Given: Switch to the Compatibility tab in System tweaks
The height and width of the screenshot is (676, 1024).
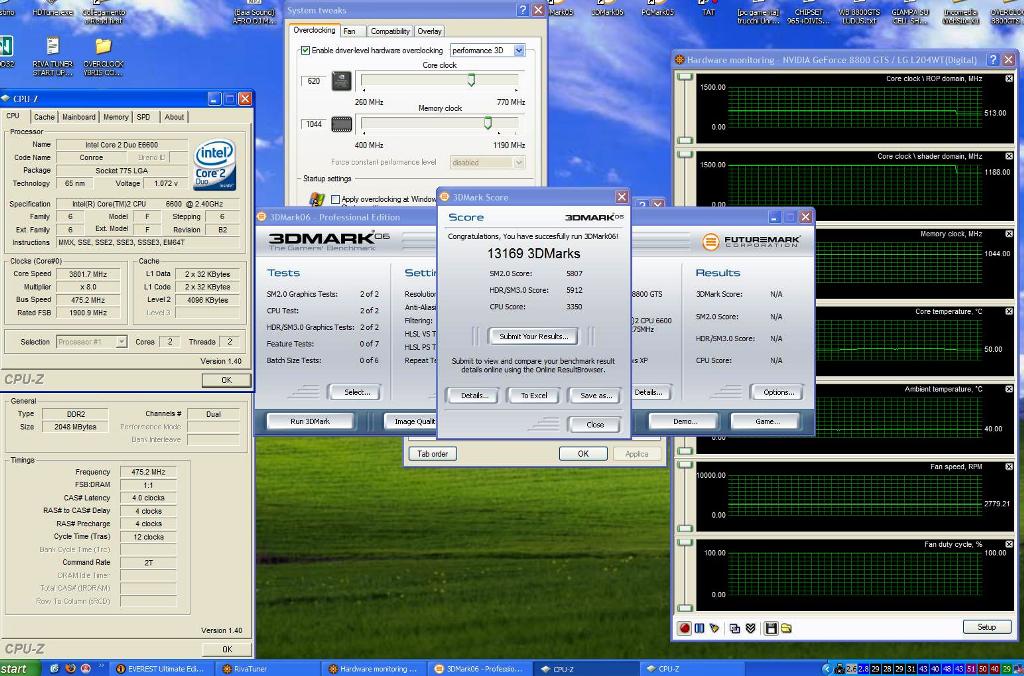Looking at the screenshot, I should pos(390,31).
